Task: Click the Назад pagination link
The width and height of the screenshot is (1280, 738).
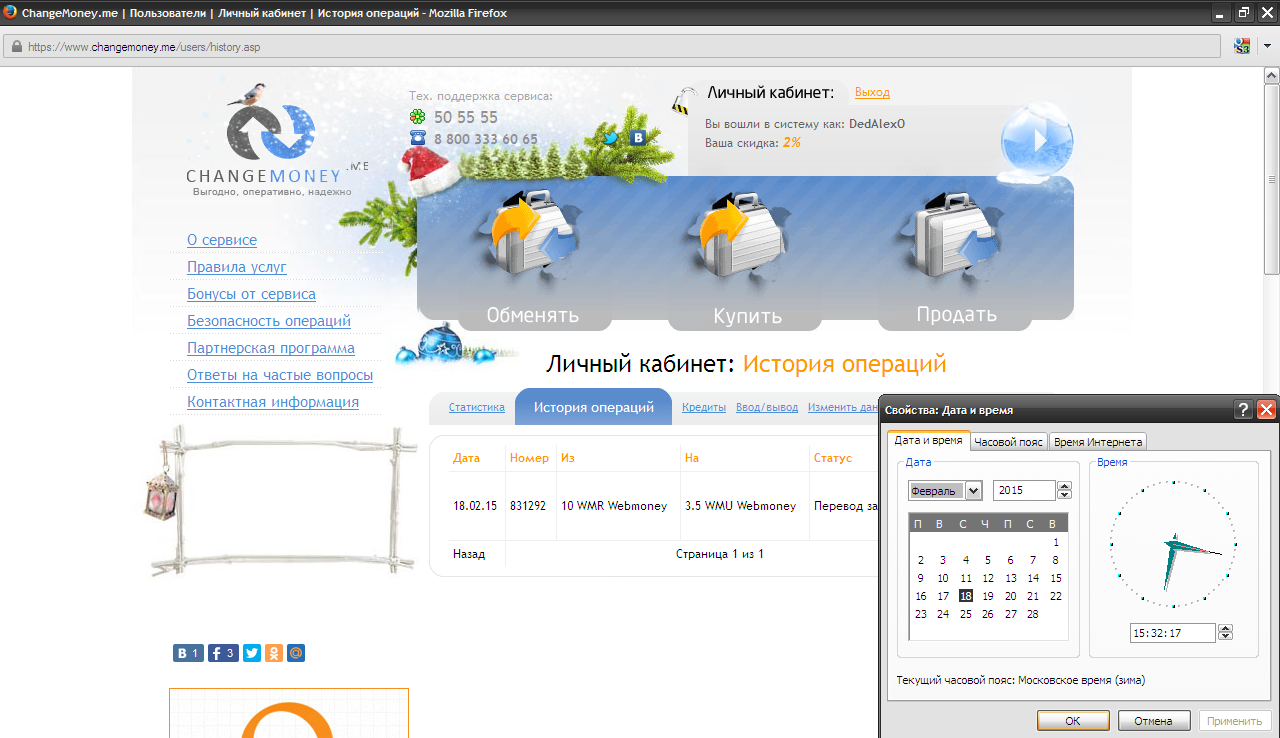Action: tap(469, 554)
